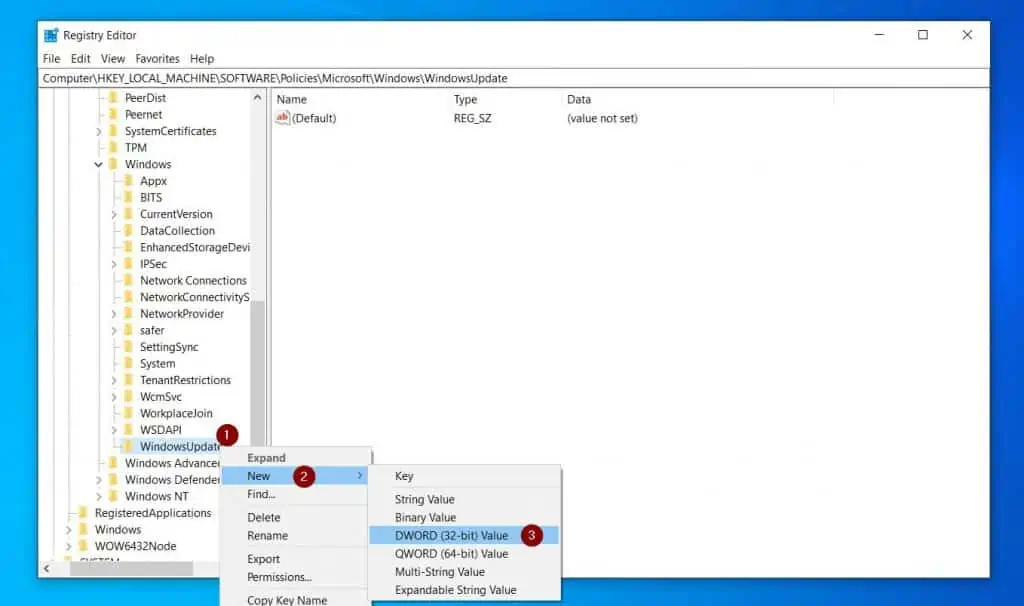Expand the WOW6432Node node

point(69,546)
